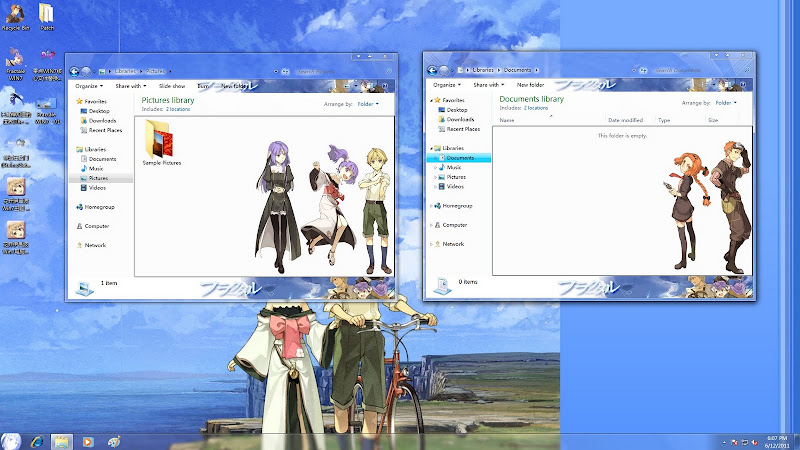Select the Patch folder on desktop

(46, 17)
